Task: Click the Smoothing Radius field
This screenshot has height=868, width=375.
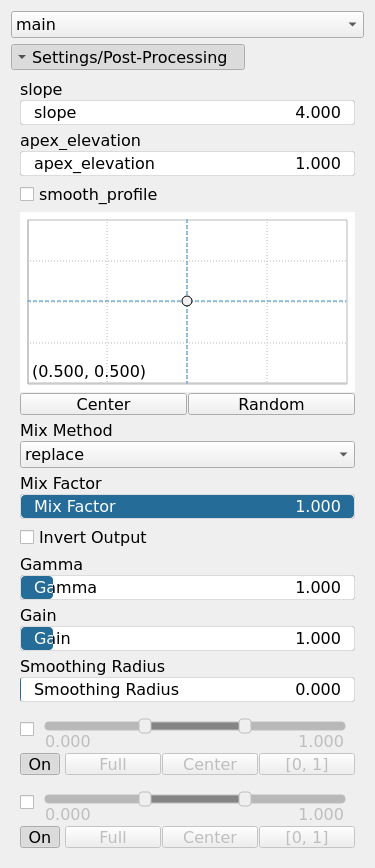Action: [x=187, y=689]
